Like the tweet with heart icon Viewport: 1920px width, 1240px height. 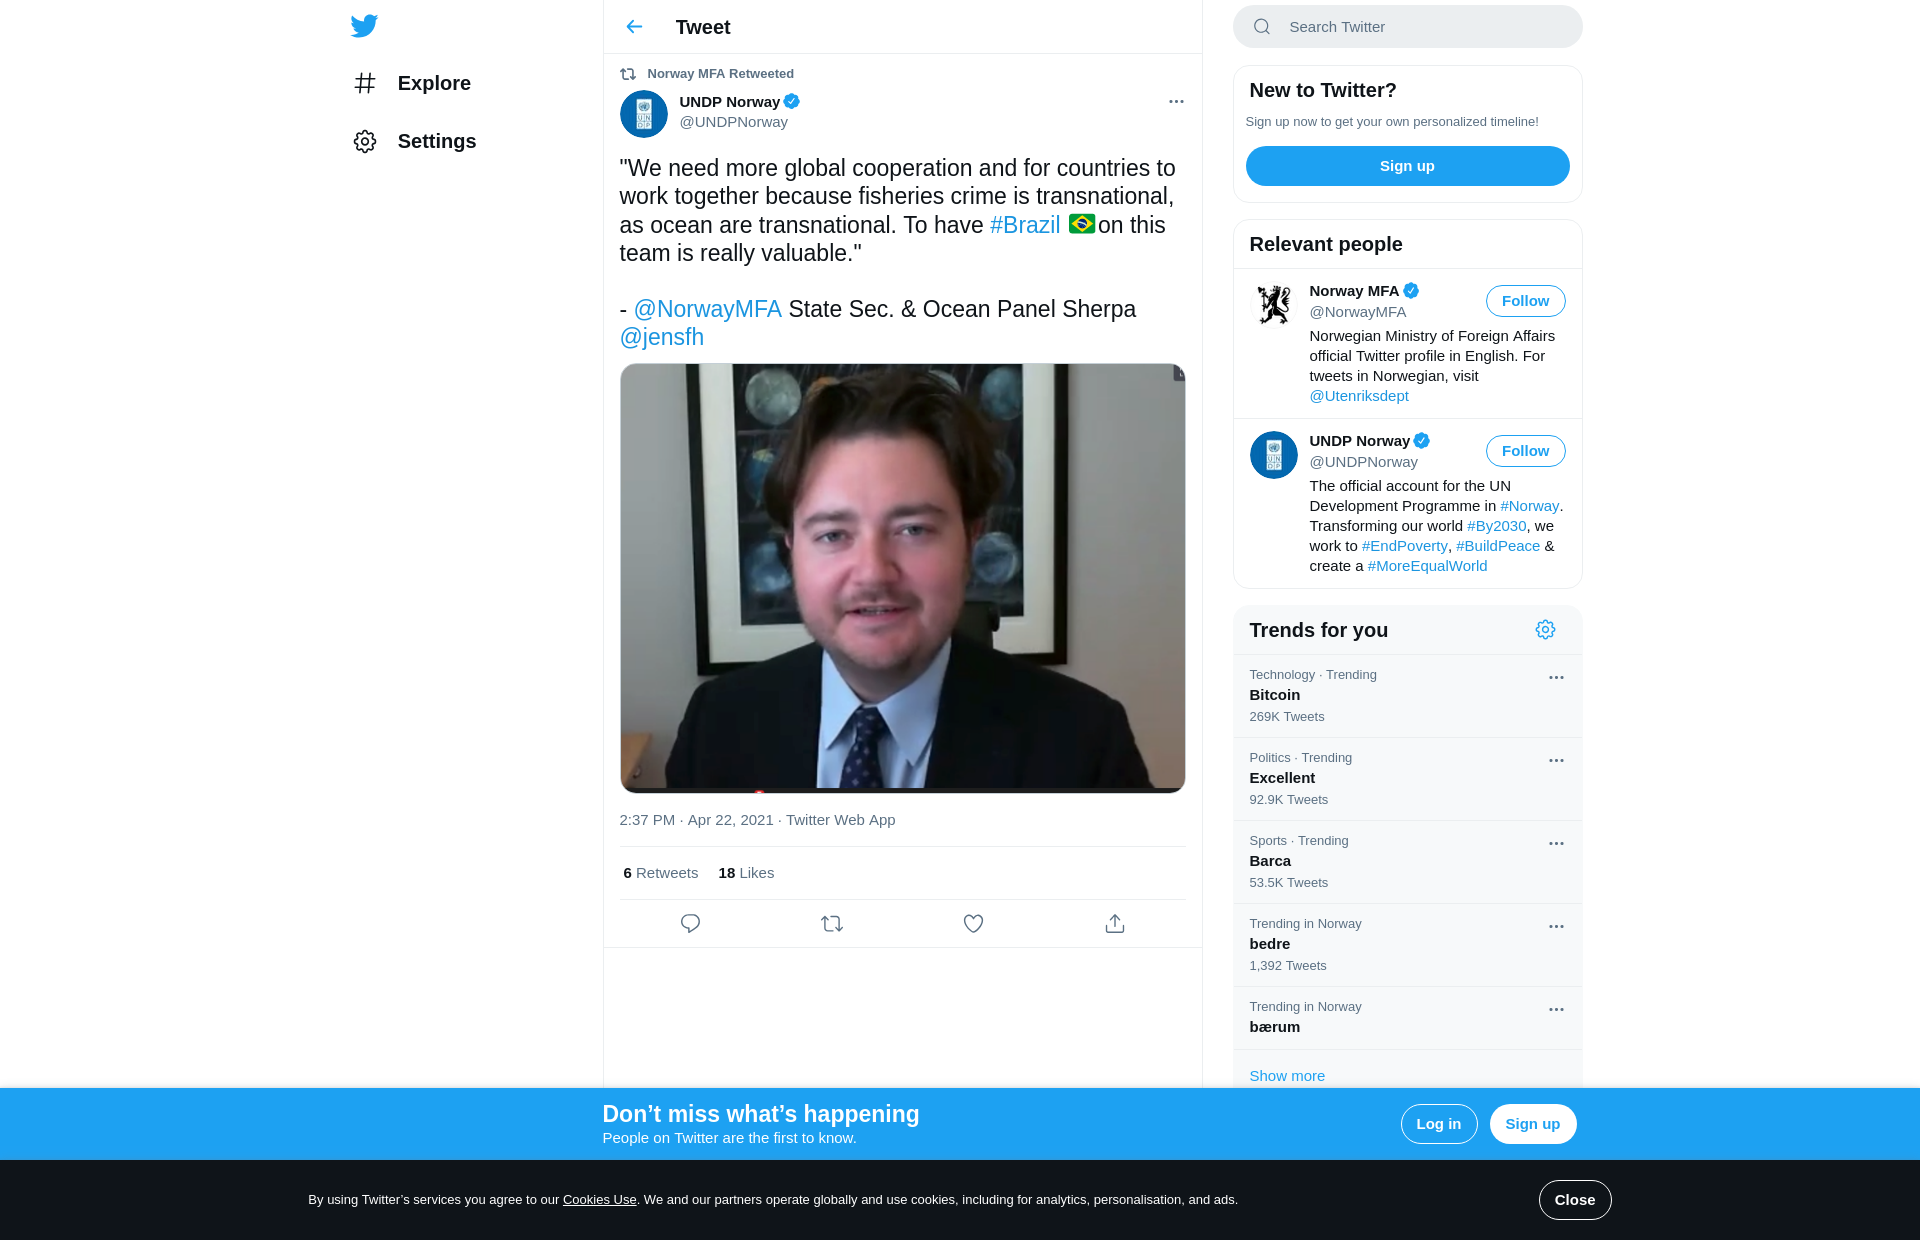point(973,924)
